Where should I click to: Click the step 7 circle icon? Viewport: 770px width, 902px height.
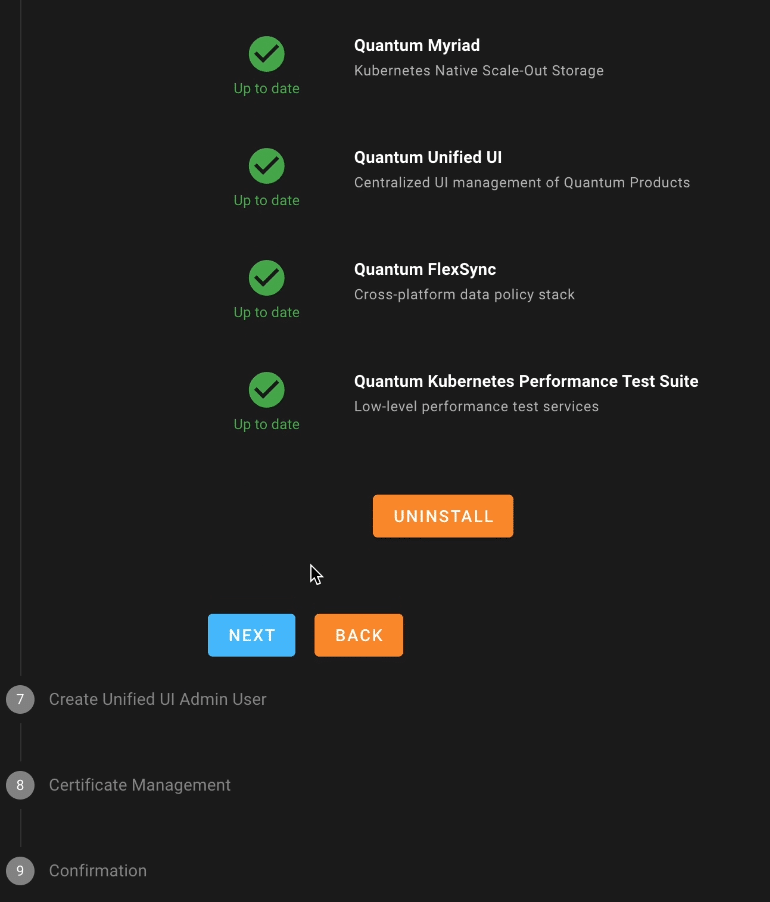[x=20, y=700]
